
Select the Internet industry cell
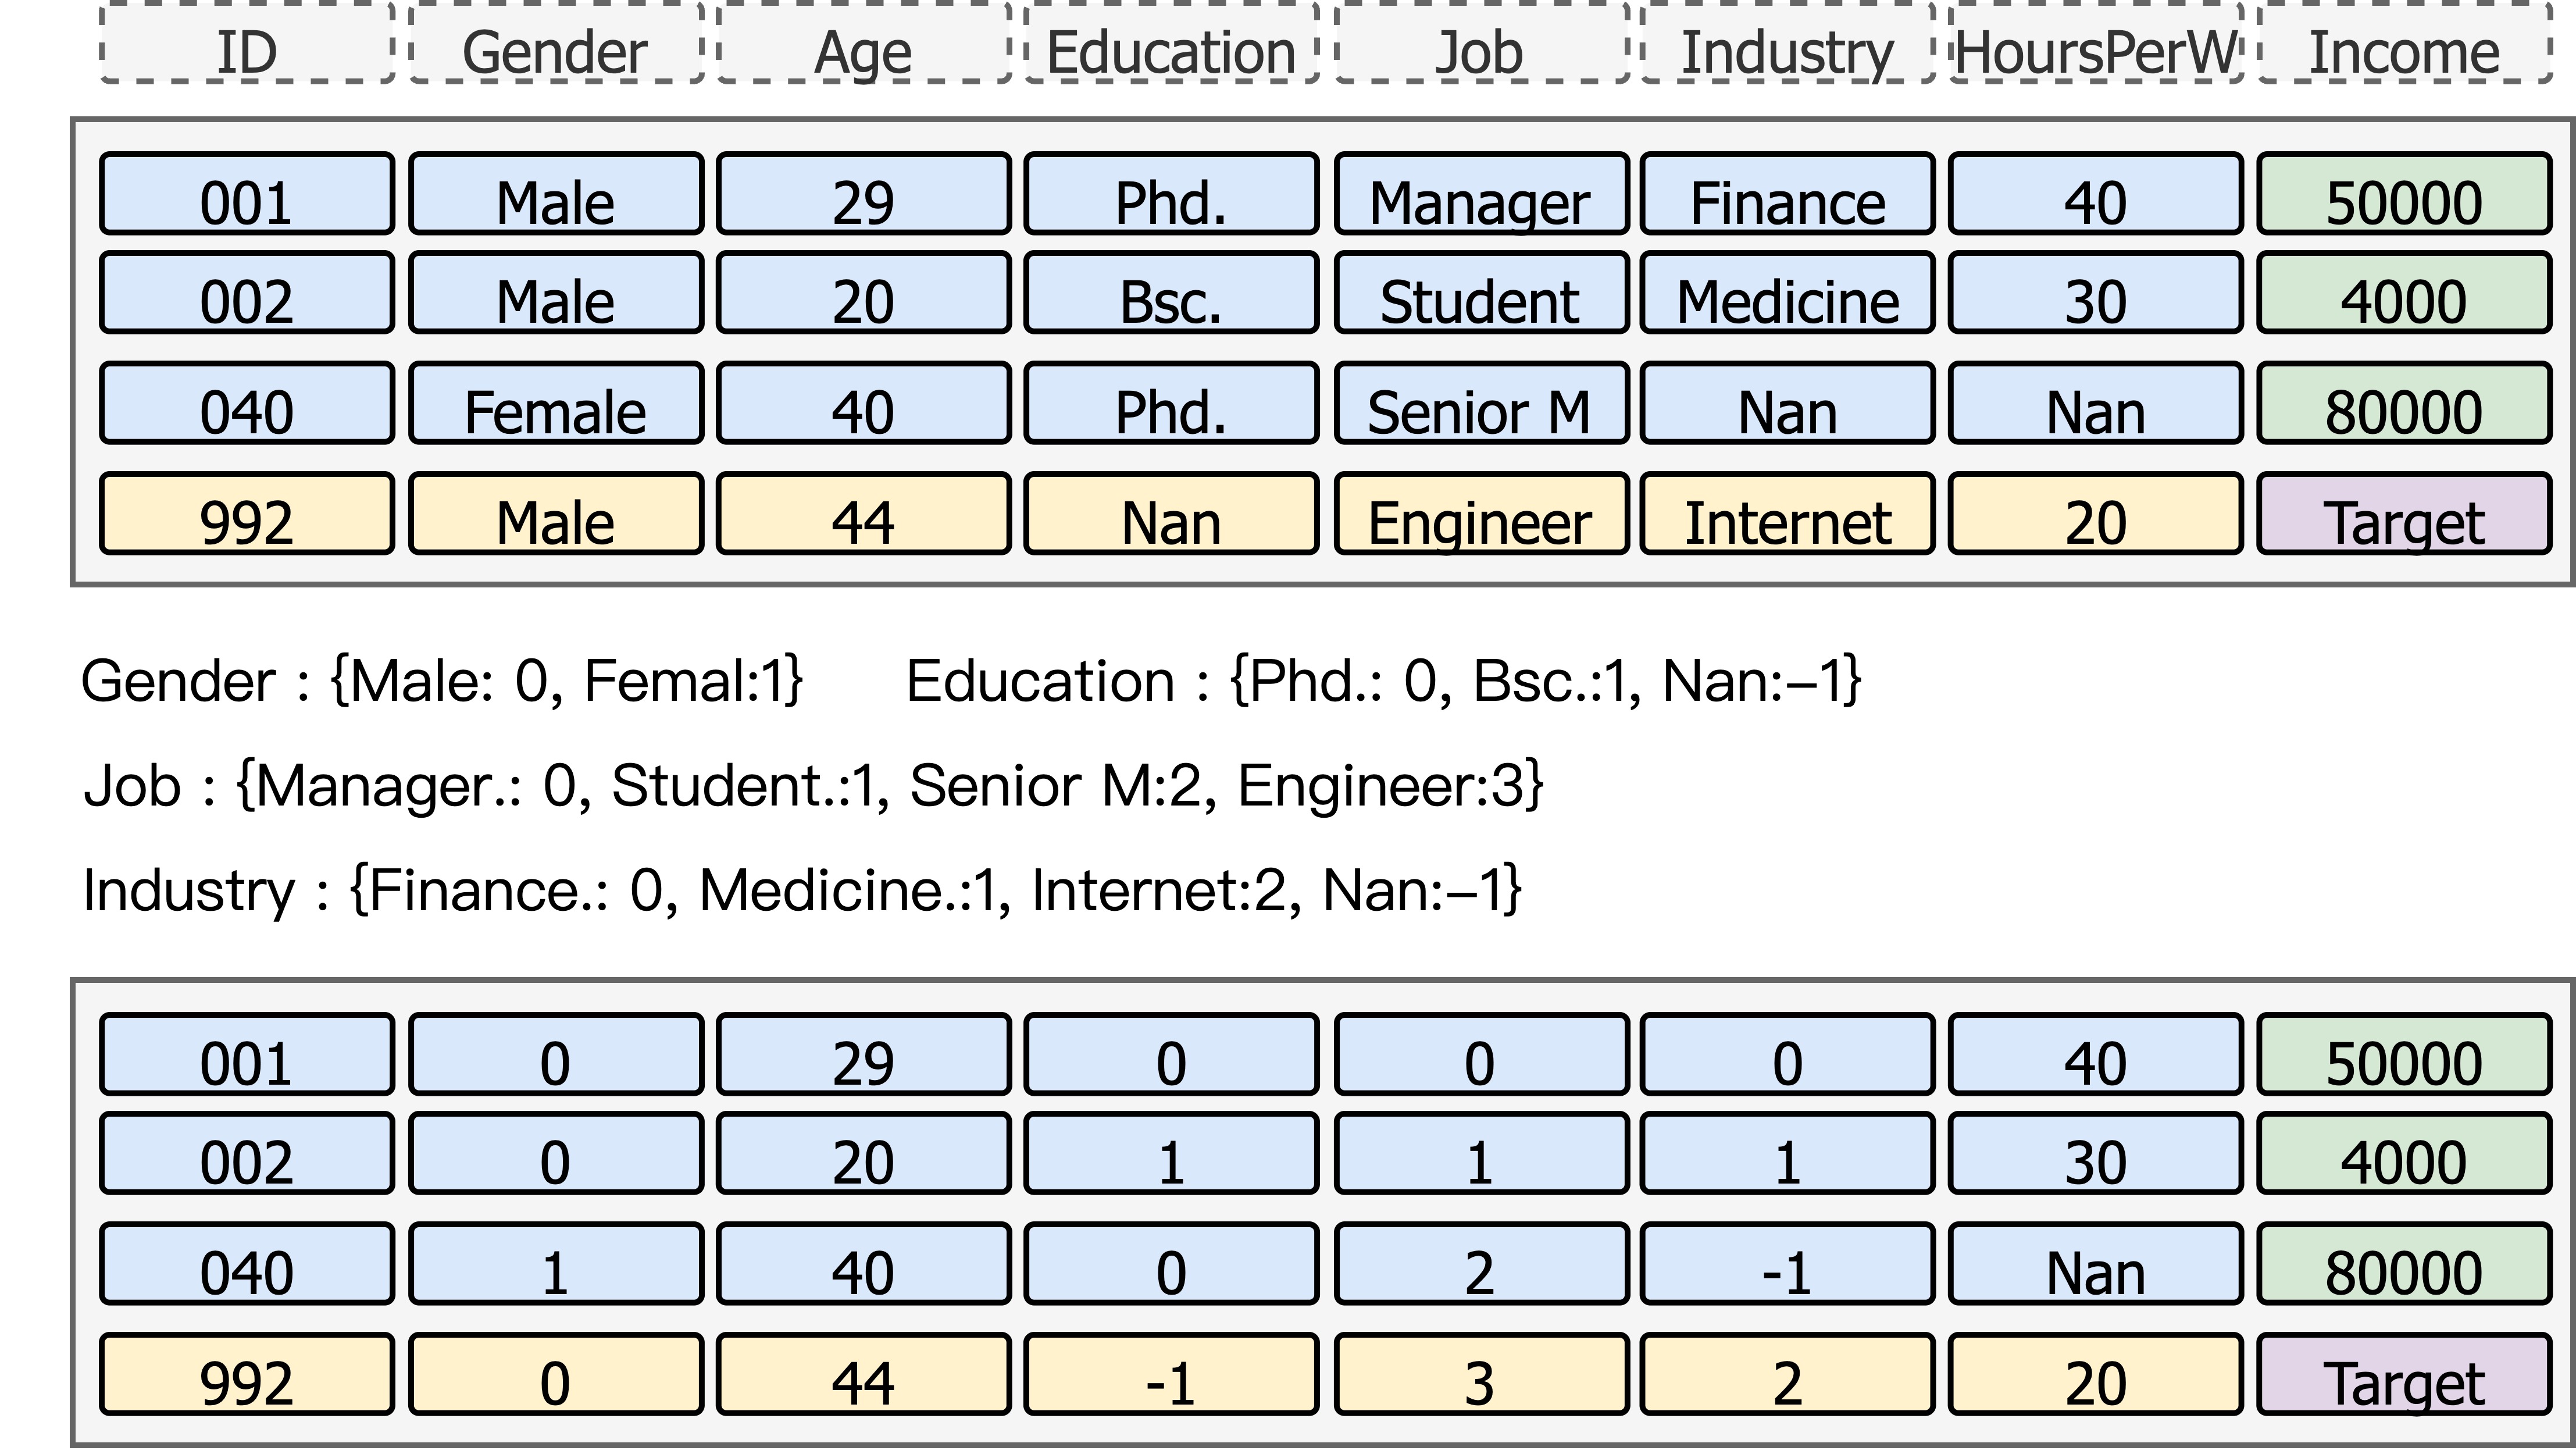coord(1787,513)
